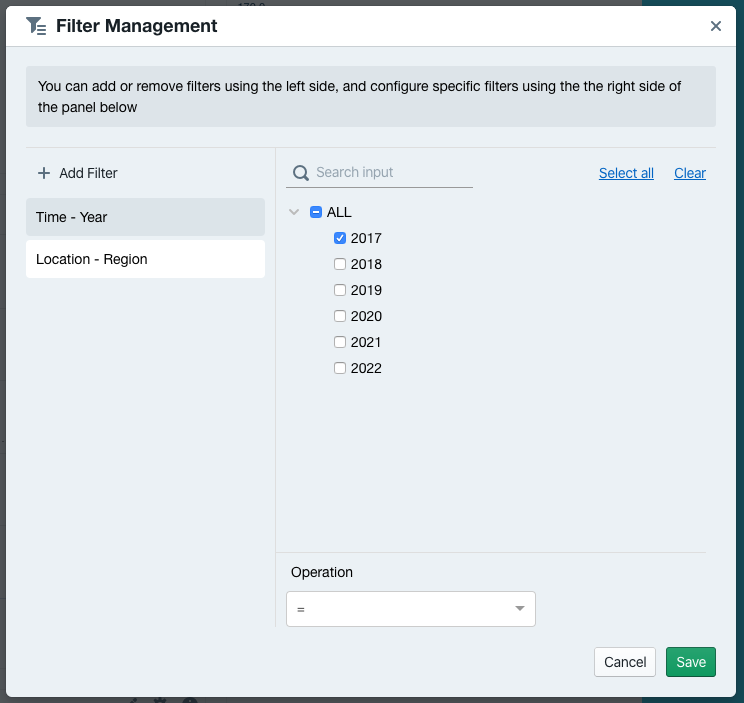Toggle the ALL years checkbox
The height and width of the screenshot is (703, 744).
click(x=316, y=212)
